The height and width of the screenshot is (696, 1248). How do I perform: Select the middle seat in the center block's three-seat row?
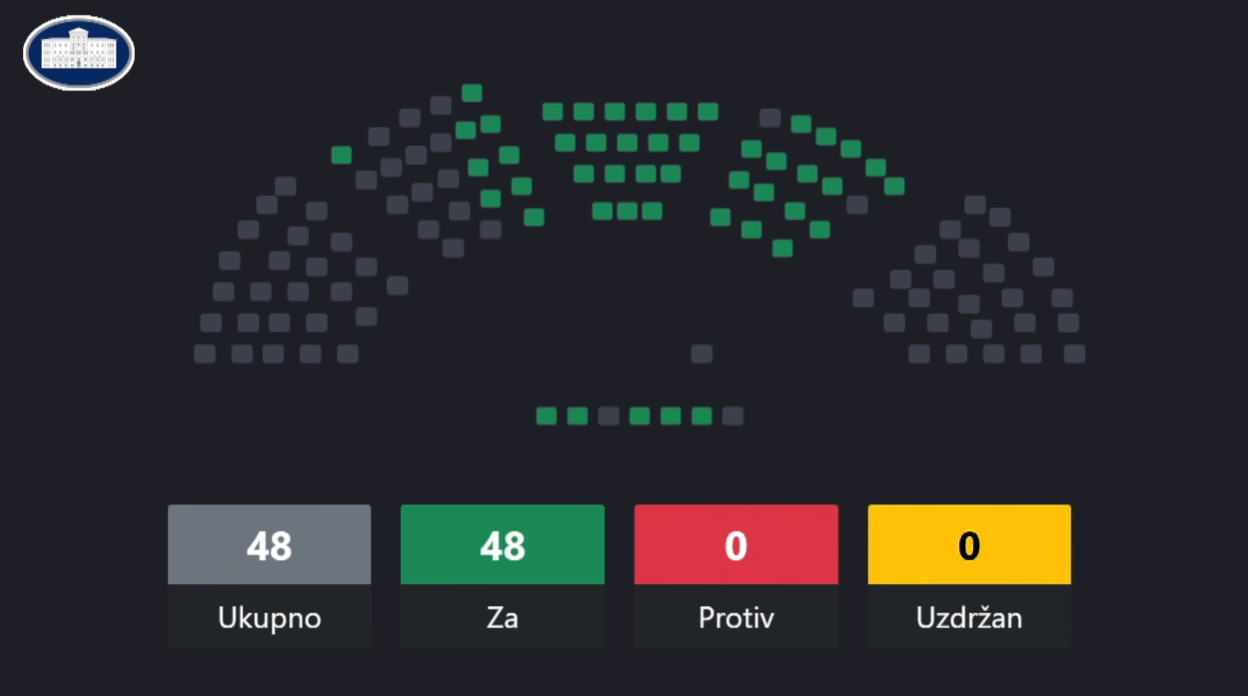click(627, 211)
